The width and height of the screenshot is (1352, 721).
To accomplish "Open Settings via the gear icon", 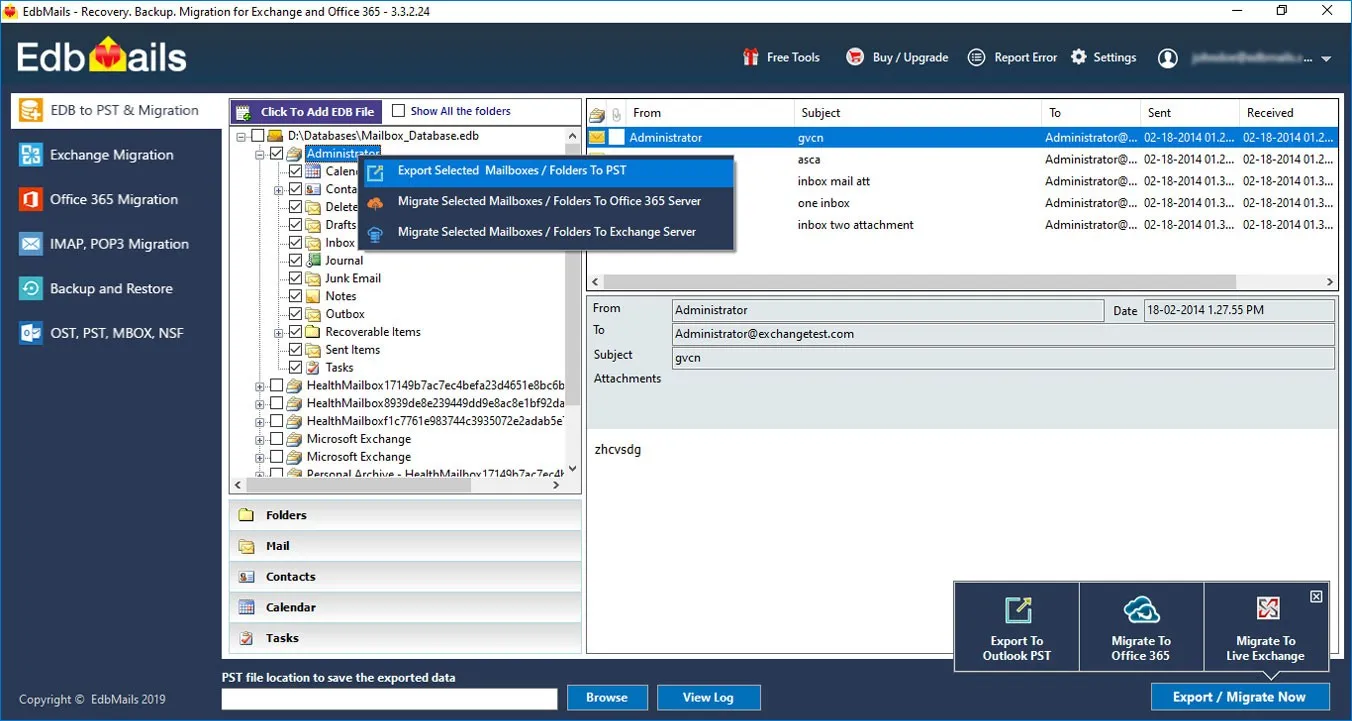I will click(x=1079, y=57).
